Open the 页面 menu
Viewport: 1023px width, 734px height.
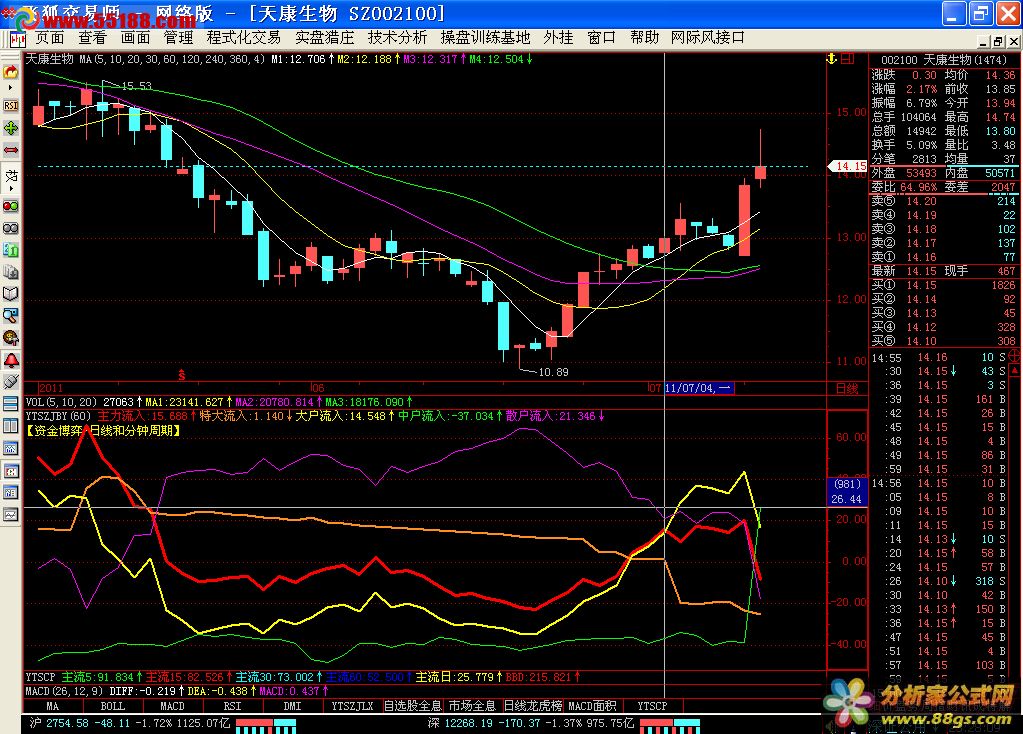[x=50, y=38]
